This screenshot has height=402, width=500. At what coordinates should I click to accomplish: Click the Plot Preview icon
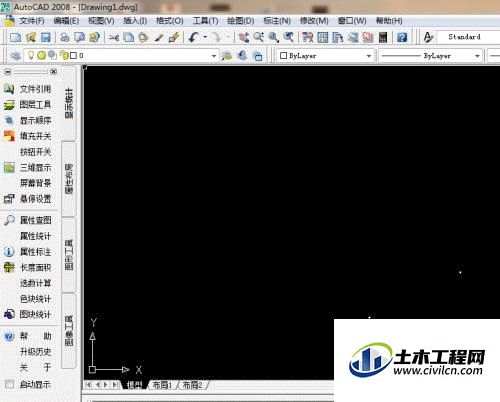79,37
